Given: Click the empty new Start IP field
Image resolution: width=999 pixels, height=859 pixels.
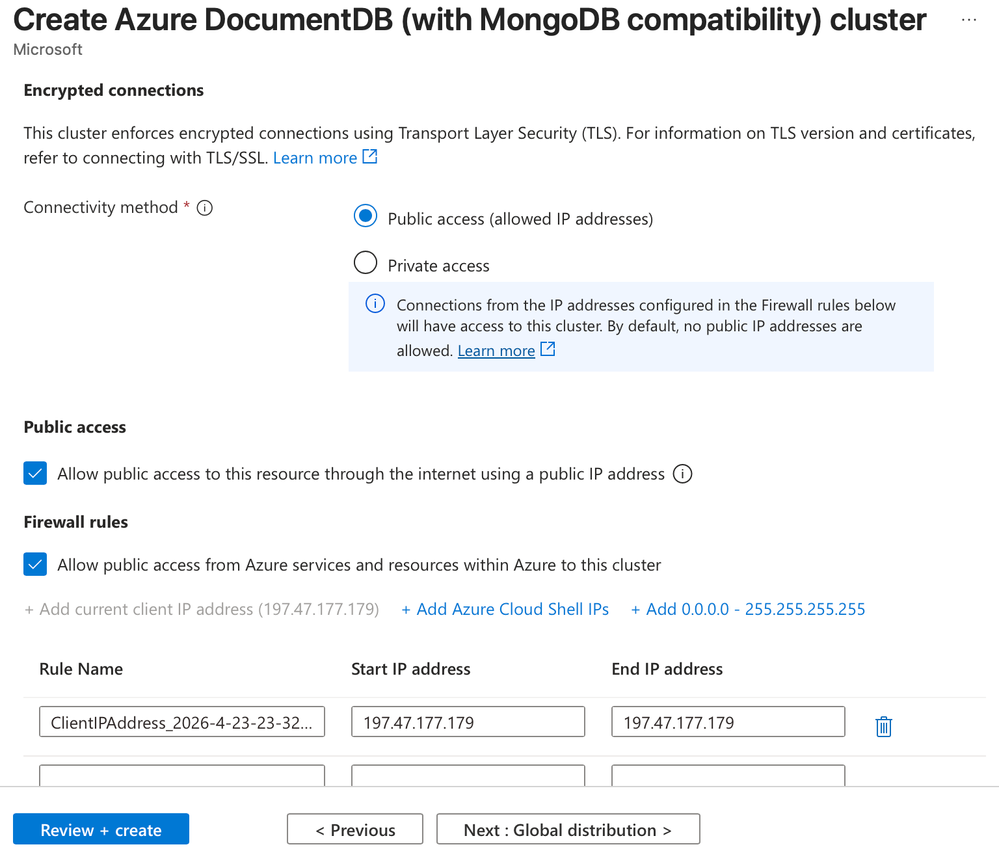Looking at the screenshot, I should (468, 775).
